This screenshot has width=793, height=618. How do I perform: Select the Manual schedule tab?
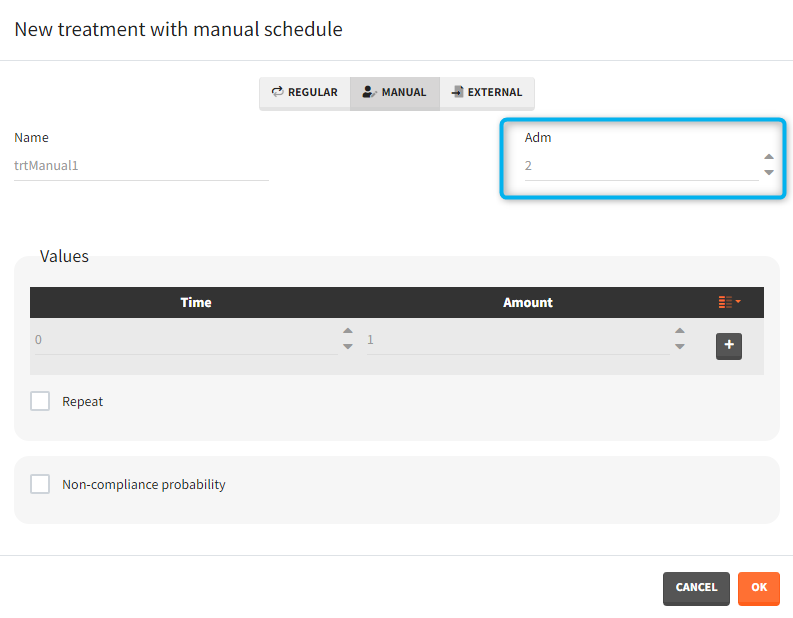pos(394,93)
